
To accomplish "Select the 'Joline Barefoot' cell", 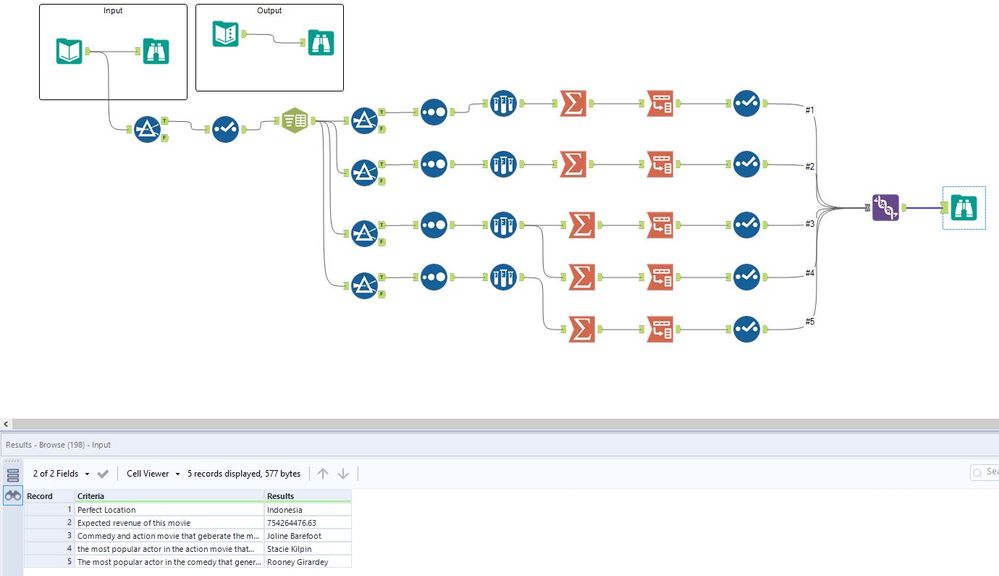I will pyautogui.click(x=308, y=536).
